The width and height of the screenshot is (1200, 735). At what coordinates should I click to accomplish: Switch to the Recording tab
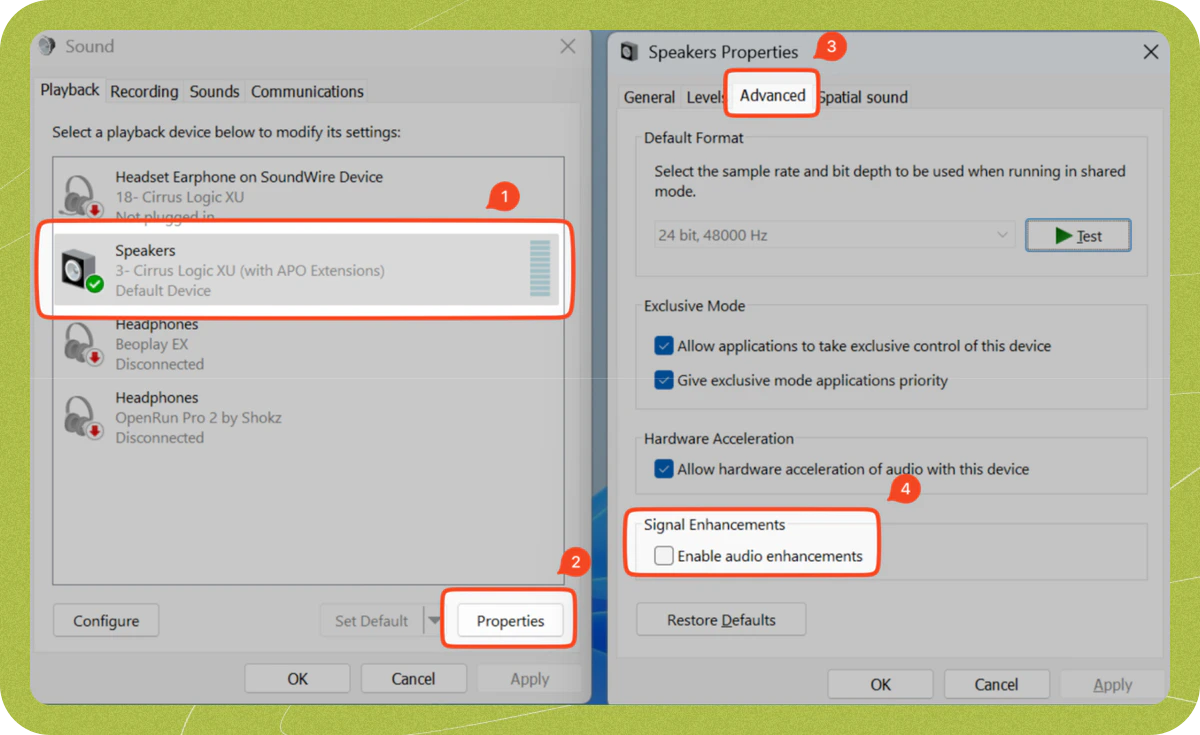point(144,91)
